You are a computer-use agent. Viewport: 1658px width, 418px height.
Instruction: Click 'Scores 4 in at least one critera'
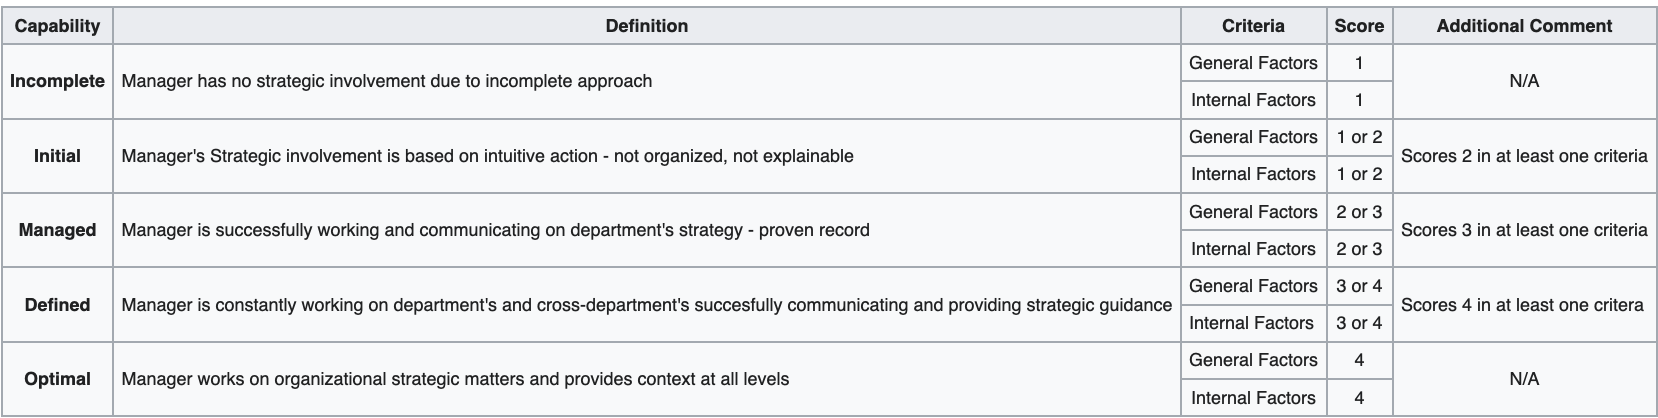pyautogui.click(x=1522, y=305)
